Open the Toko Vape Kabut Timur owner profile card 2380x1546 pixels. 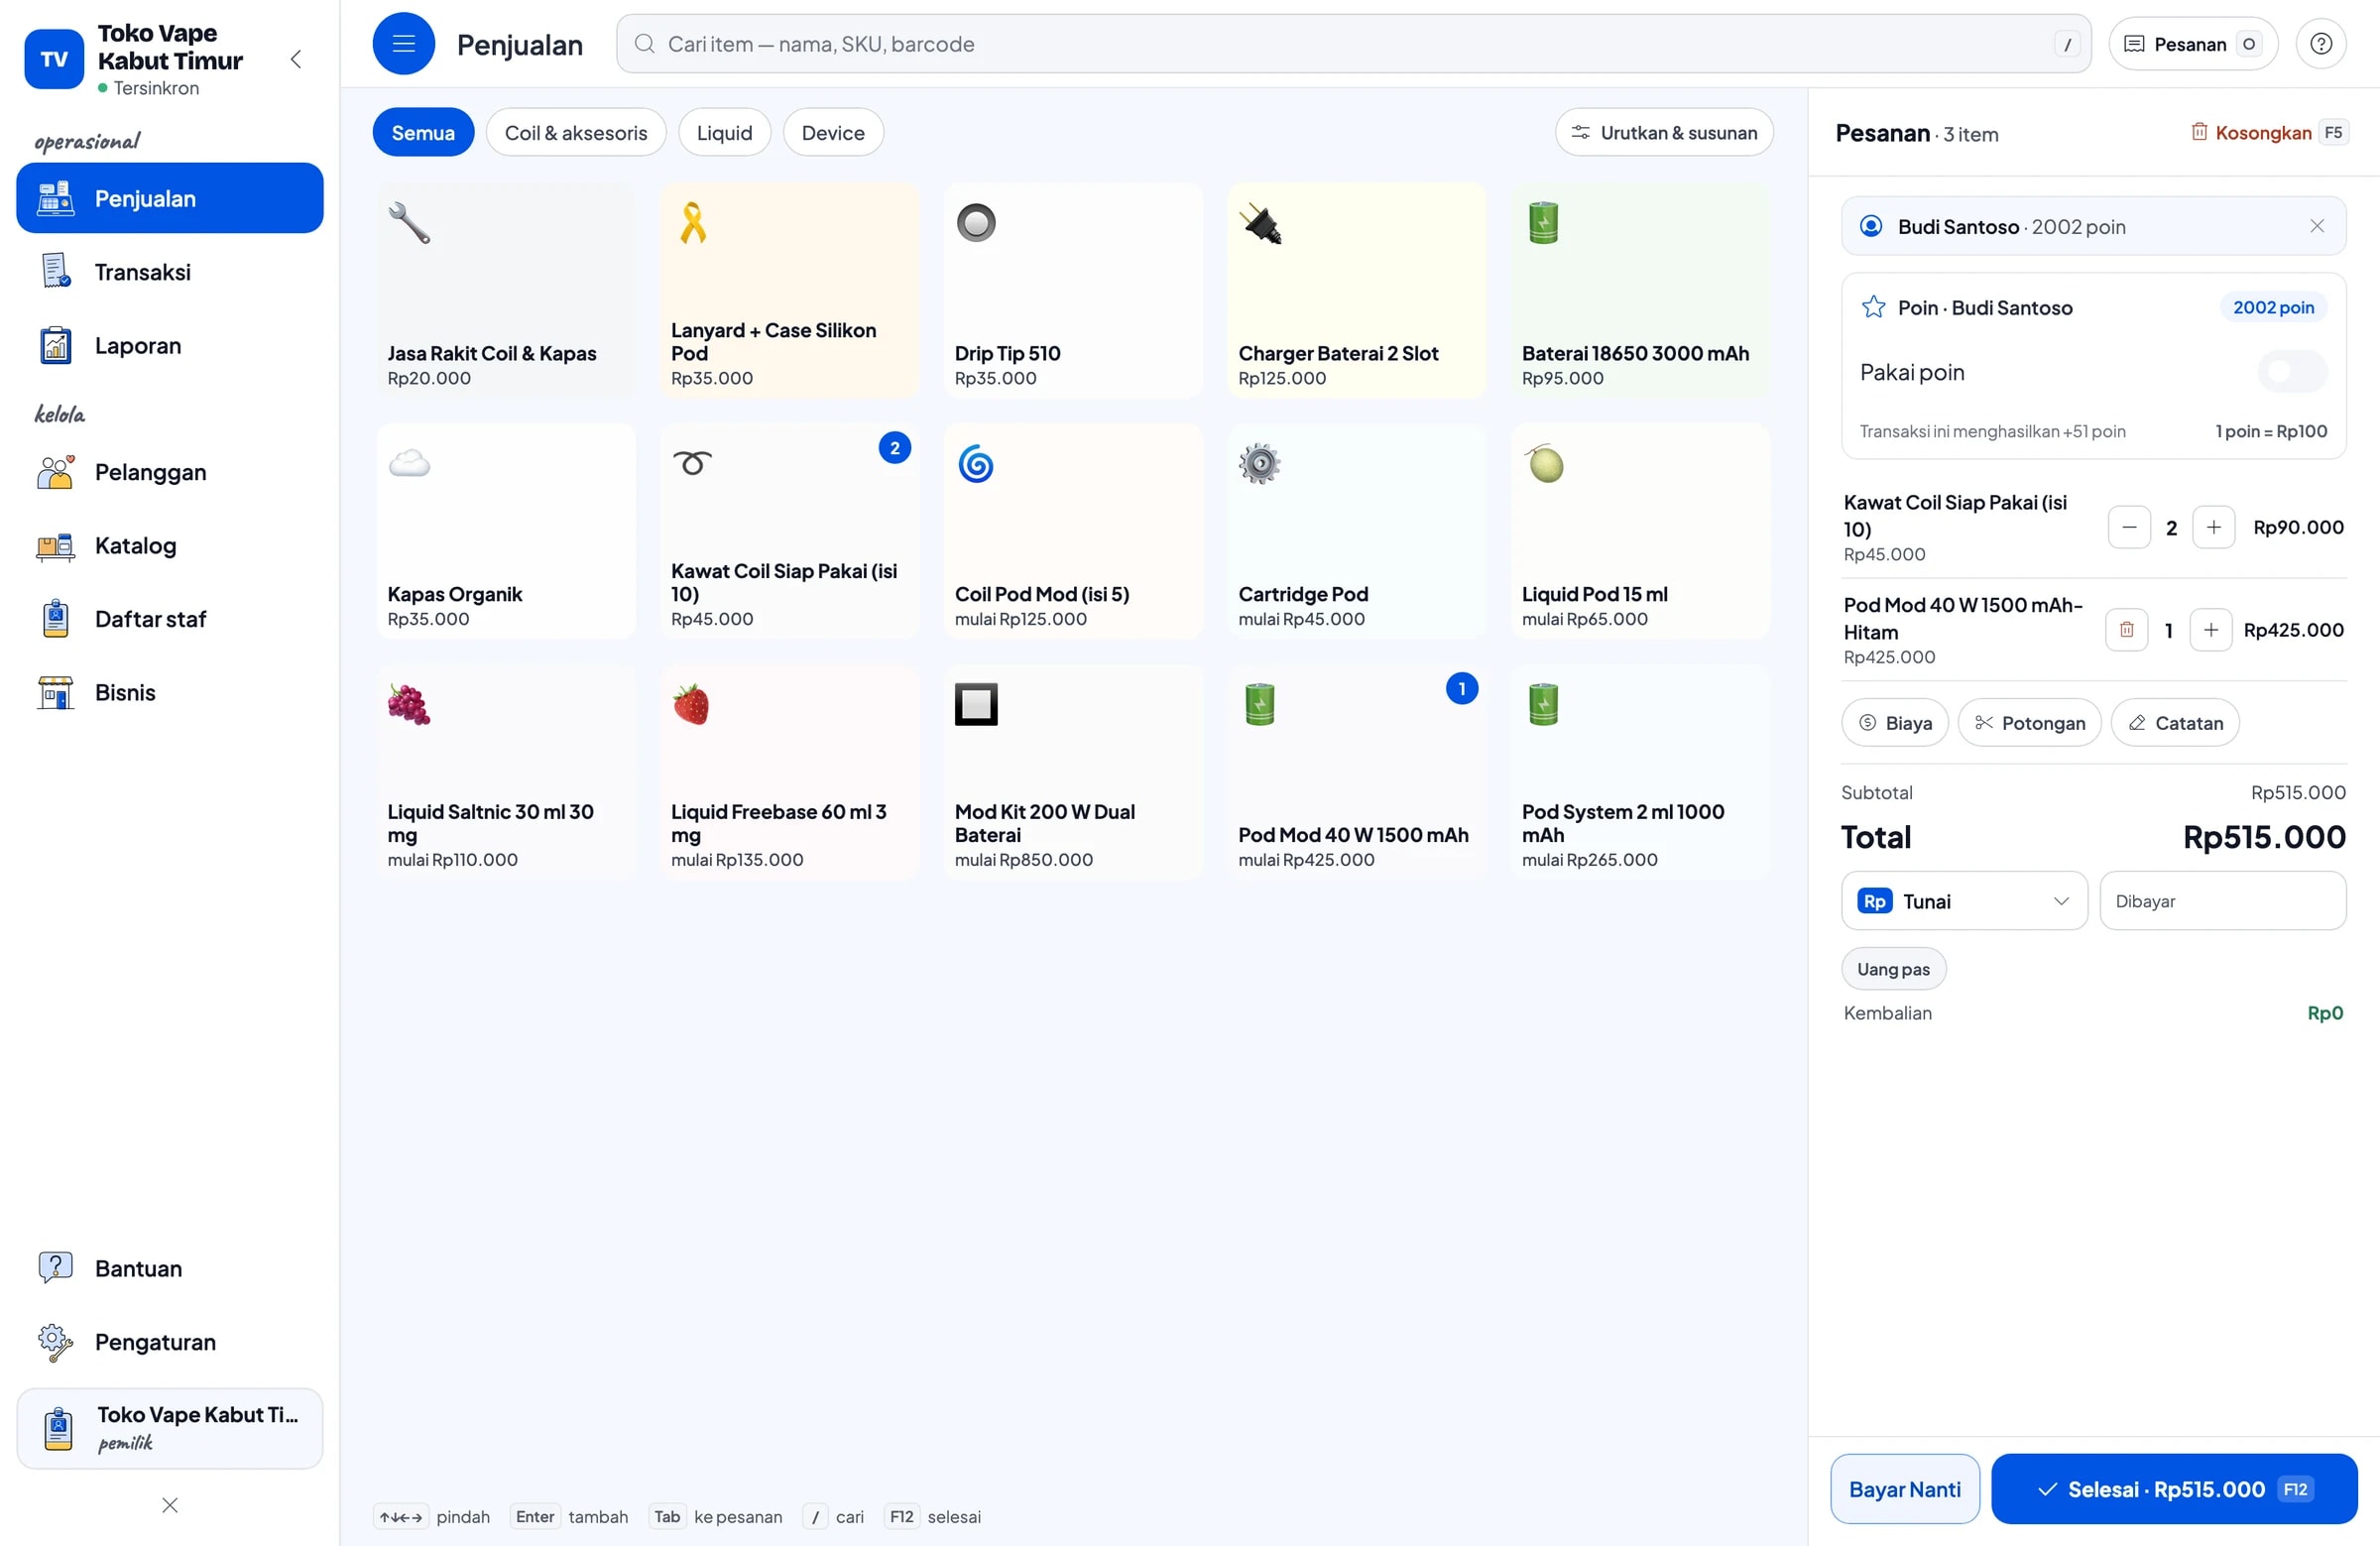point(170,1428)
